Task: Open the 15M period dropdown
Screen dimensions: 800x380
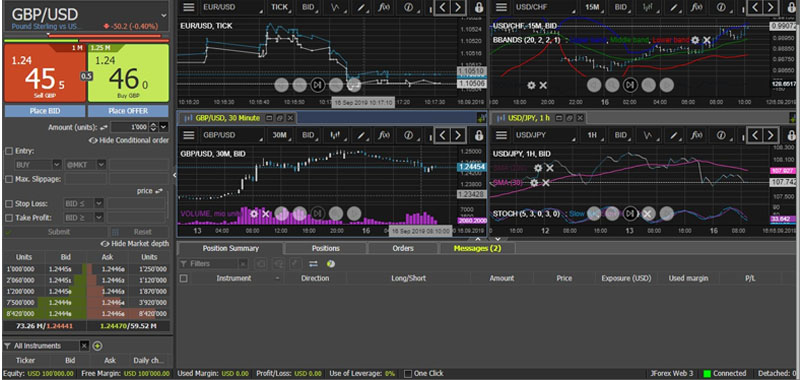Action: point(594,7)
